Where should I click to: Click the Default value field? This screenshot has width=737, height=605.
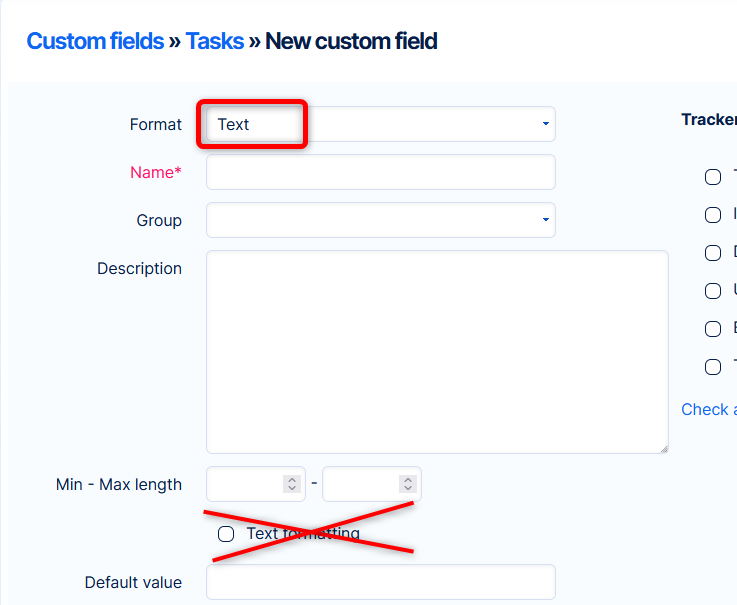point(380,582)
